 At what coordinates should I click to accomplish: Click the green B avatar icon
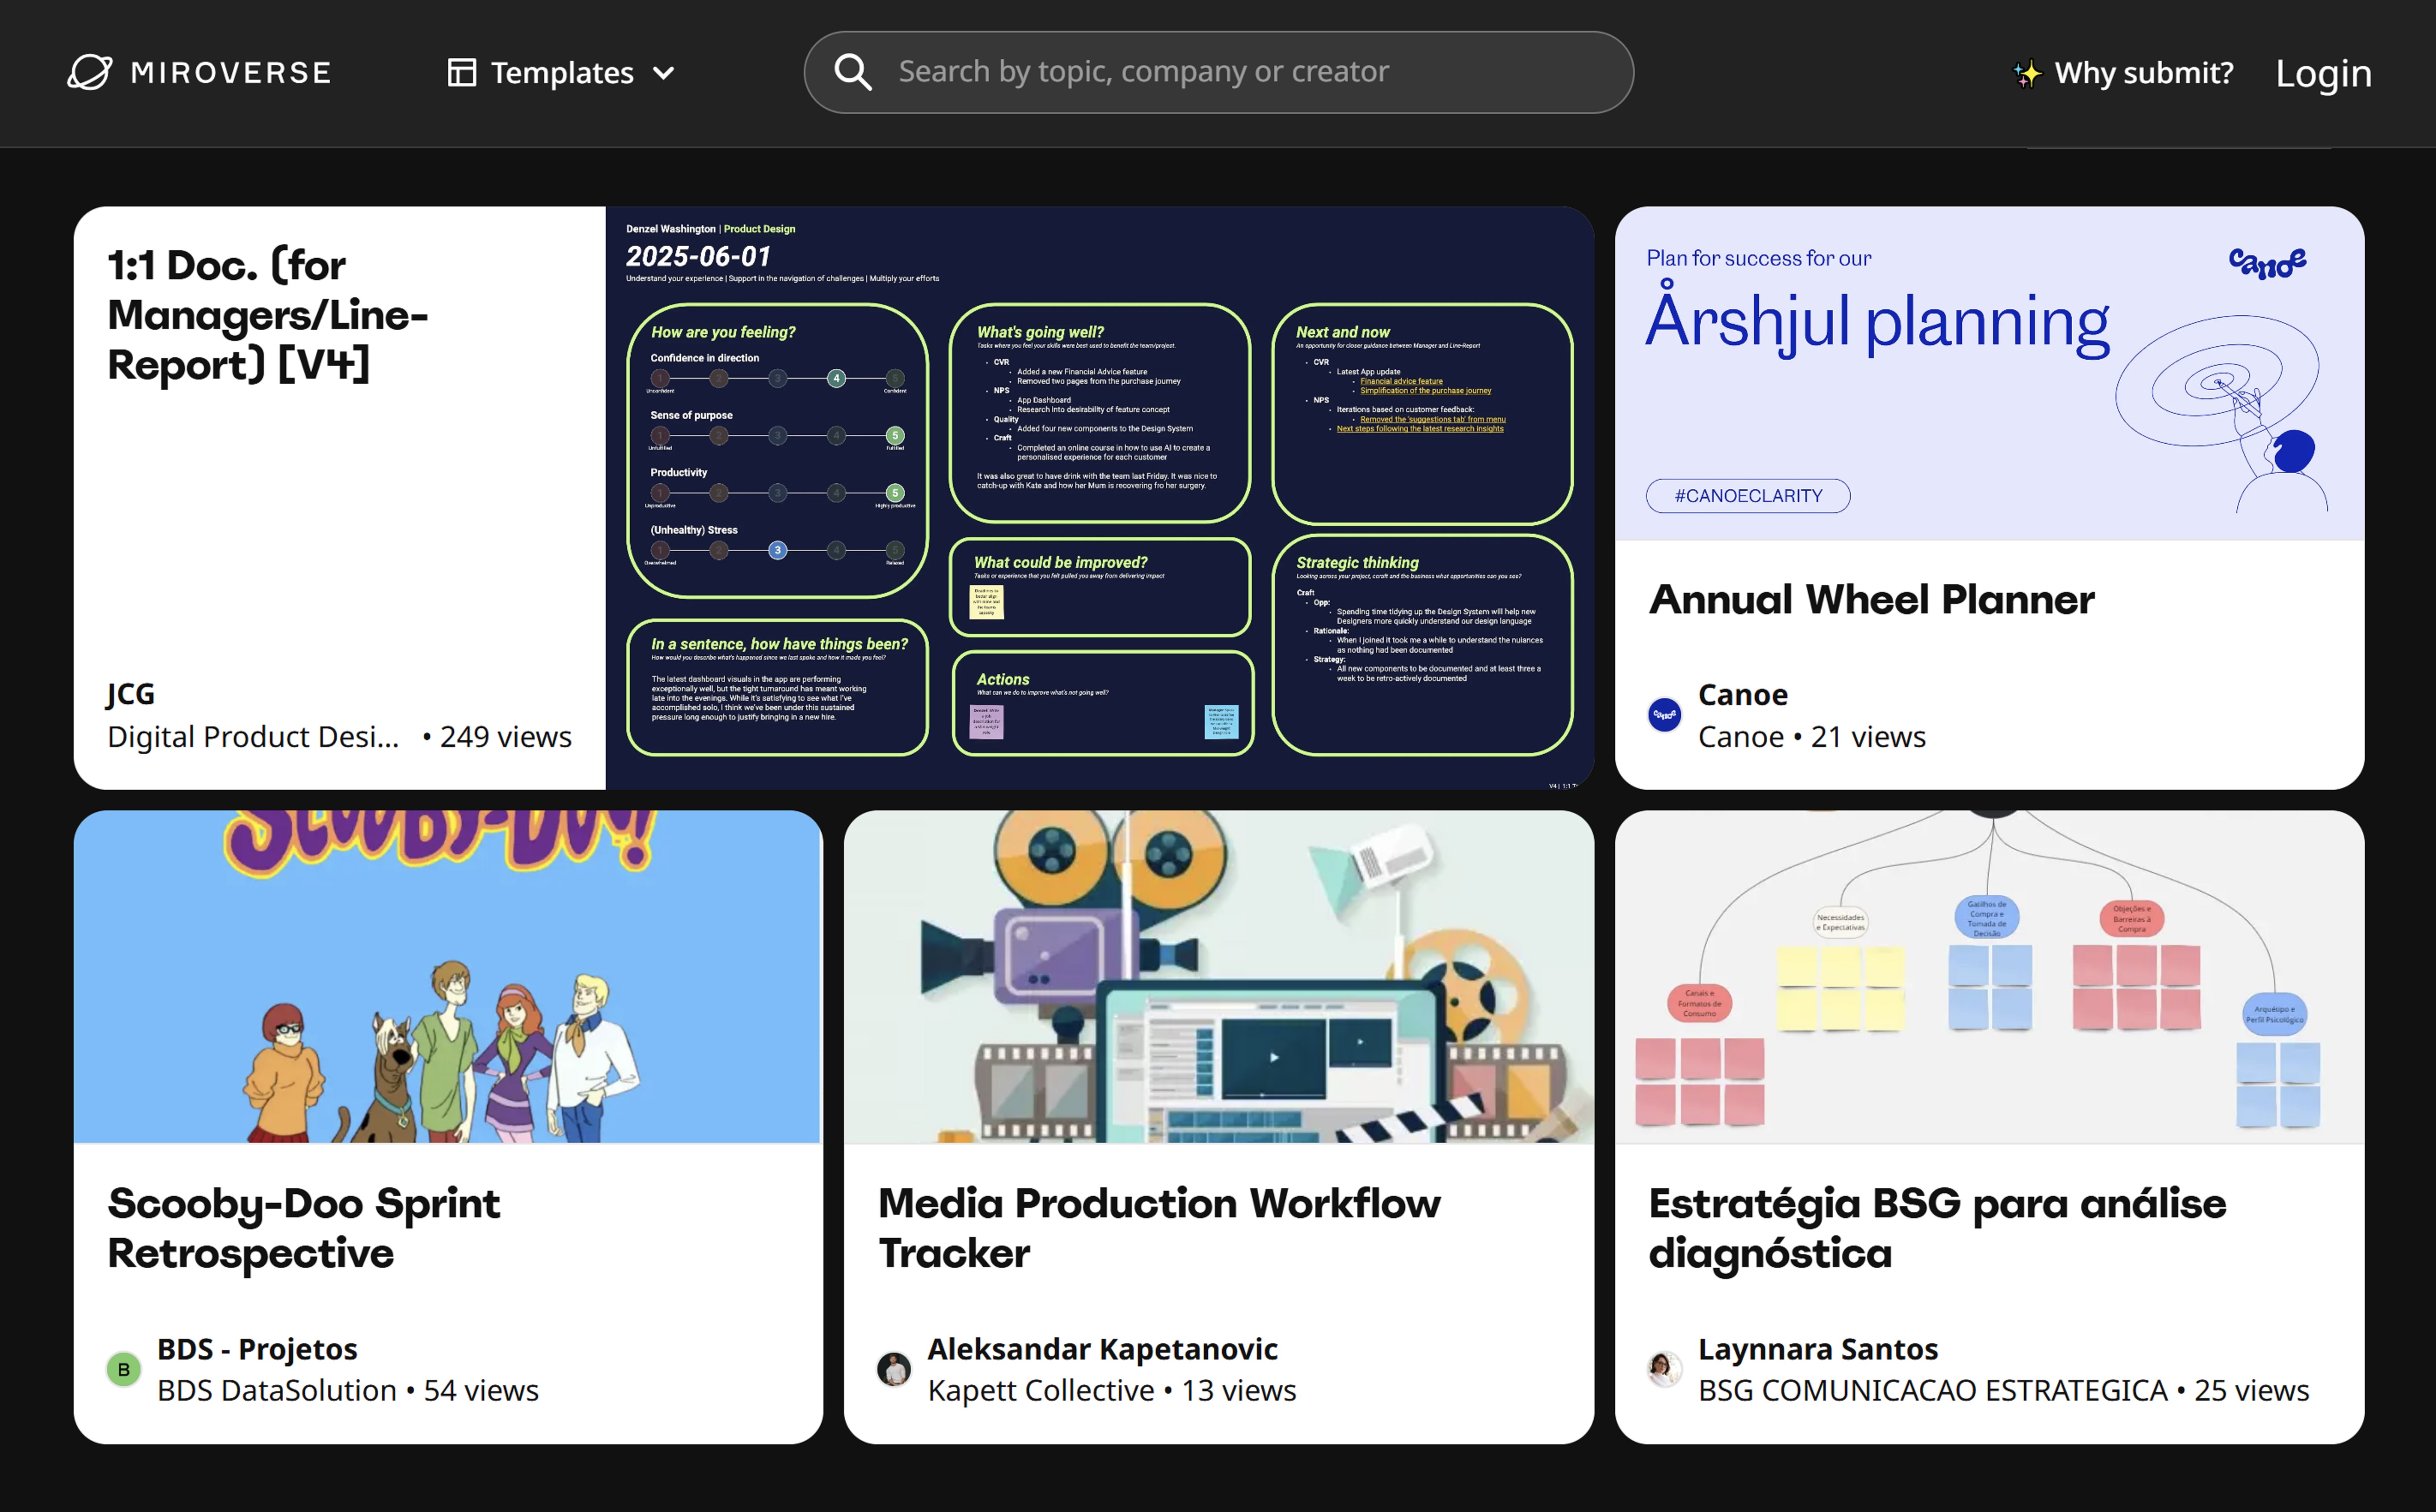pyautogui.click(x=124, y=1369)
